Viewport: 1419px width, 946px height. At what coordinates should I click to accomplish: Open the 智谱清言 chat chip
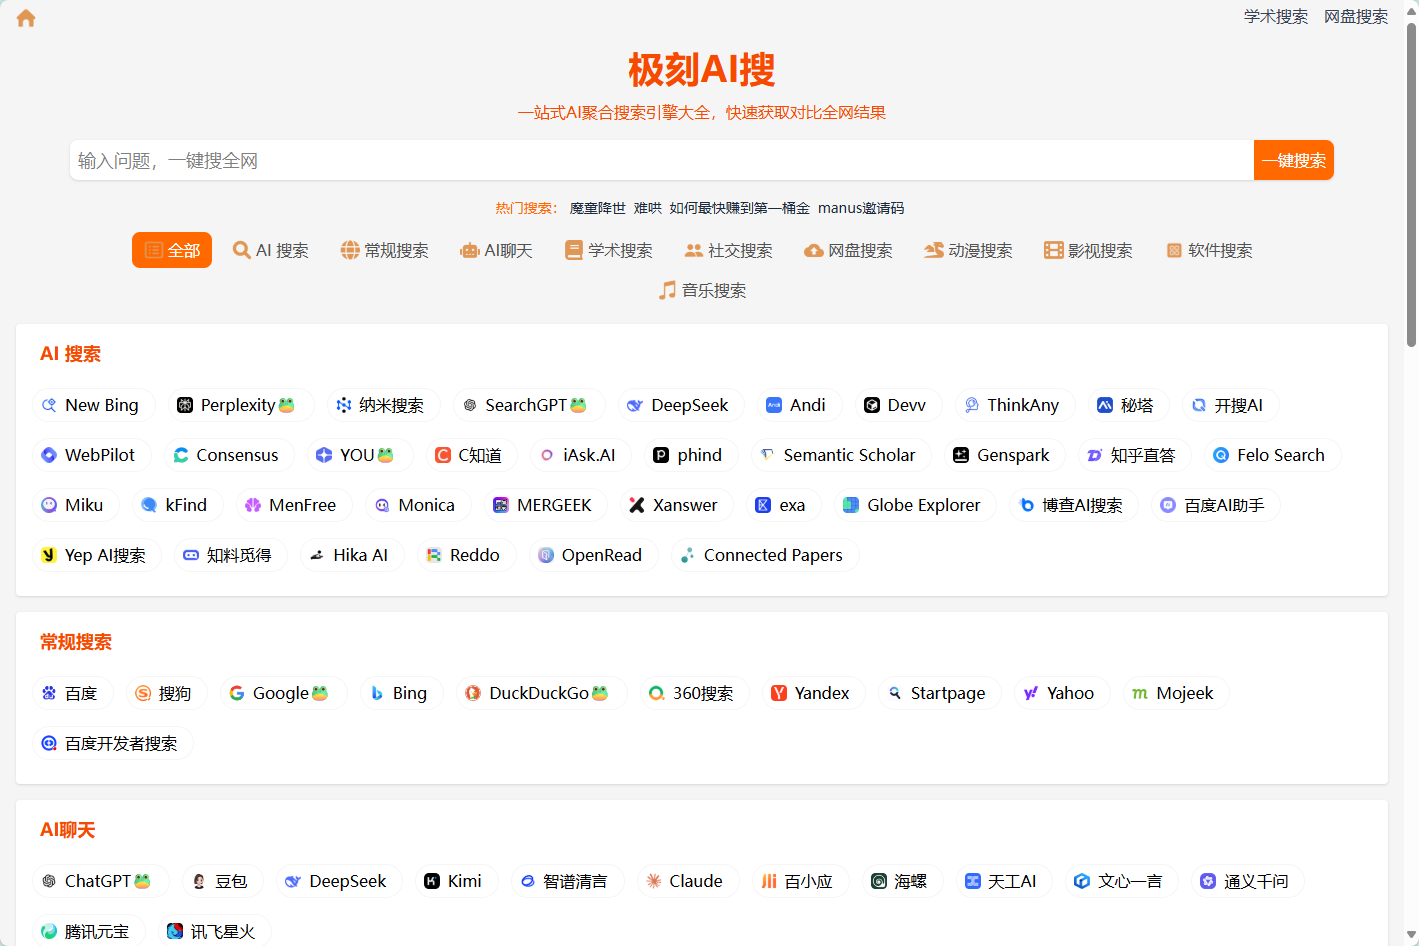[x=565, y=881]
